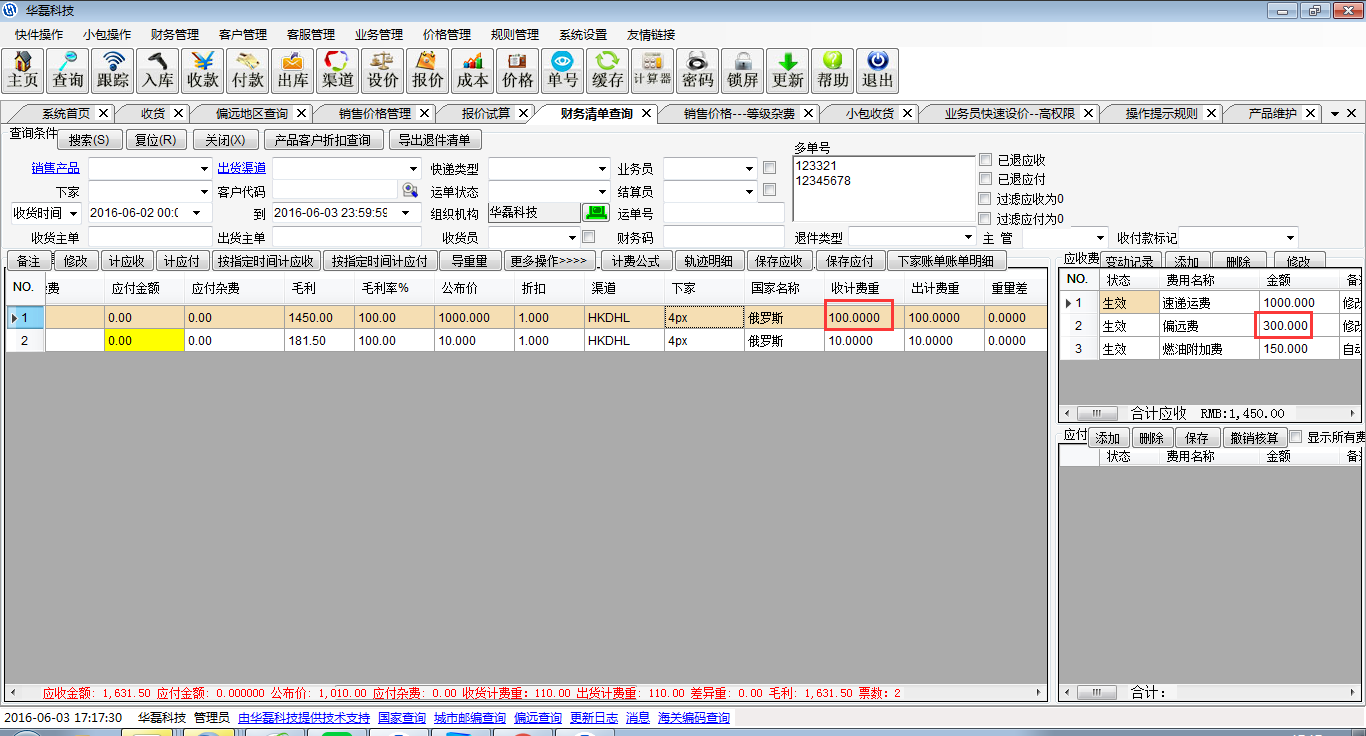The height and width of the screenshot is (736, 1366).
Task: Click the 入库 warehouse-in icon
Action: pos(158,70)
